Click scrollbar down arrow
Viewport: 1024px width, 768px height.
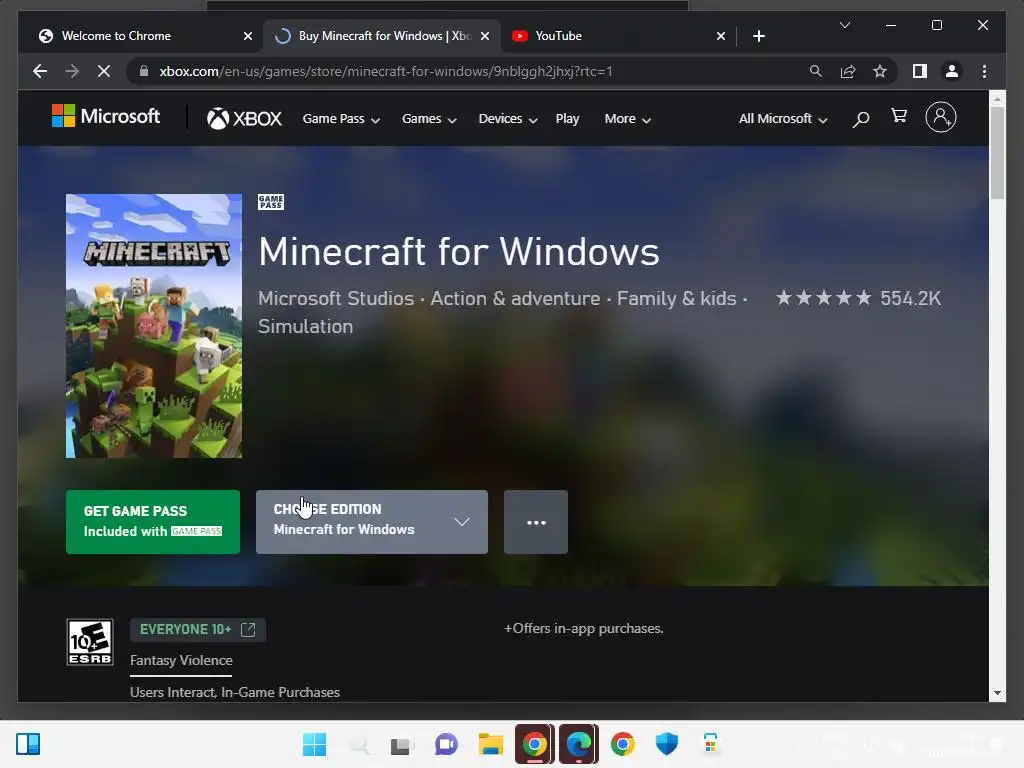(997, 694)
